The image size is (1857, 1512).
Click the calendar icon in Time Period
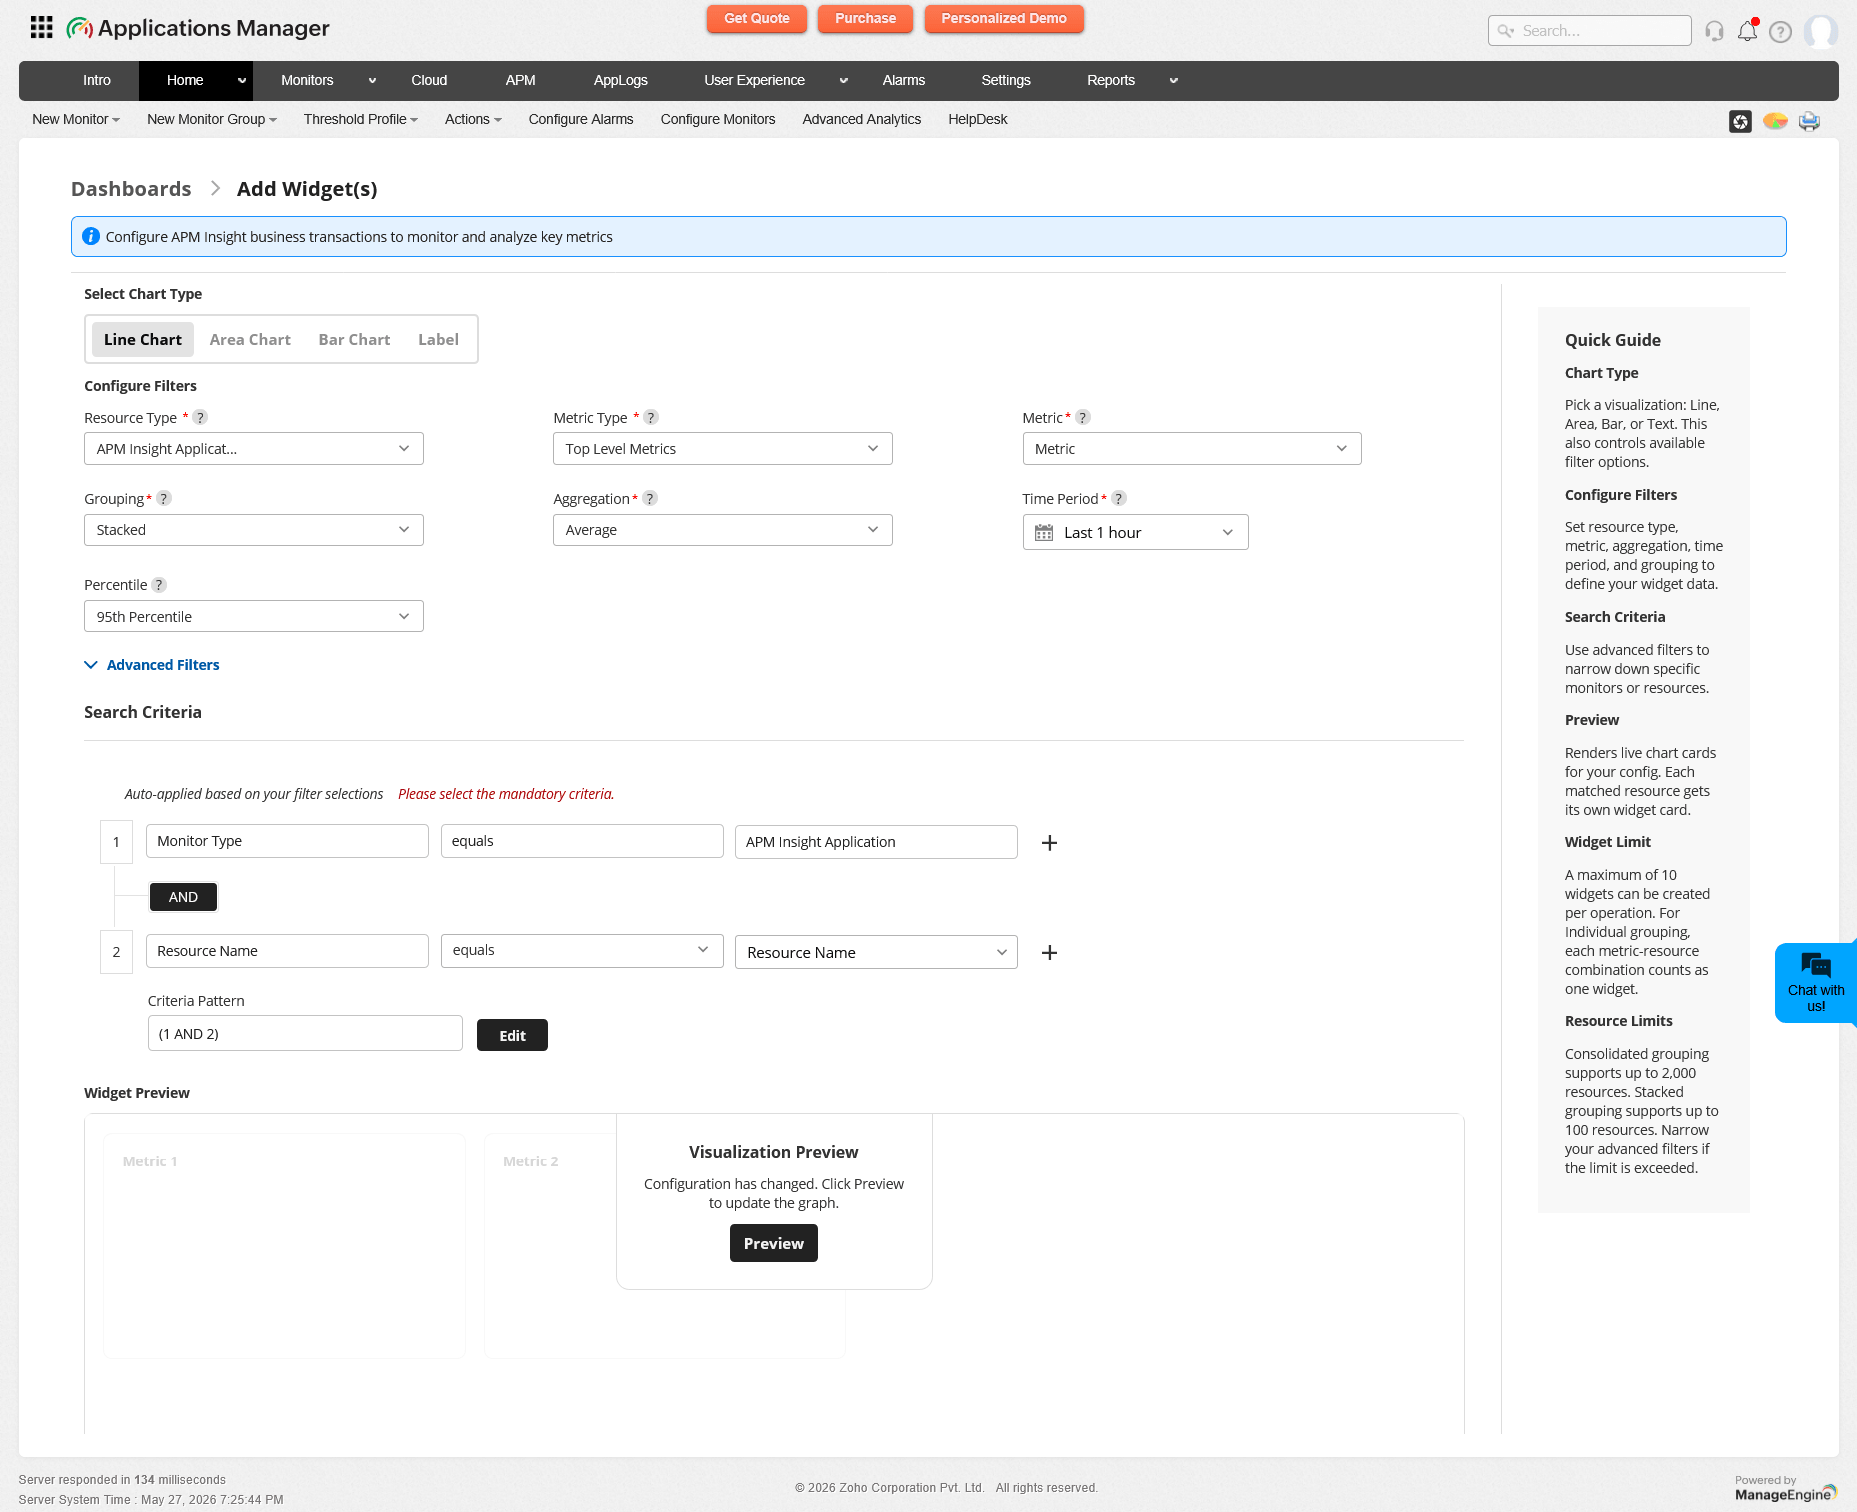click(1044, 533)
